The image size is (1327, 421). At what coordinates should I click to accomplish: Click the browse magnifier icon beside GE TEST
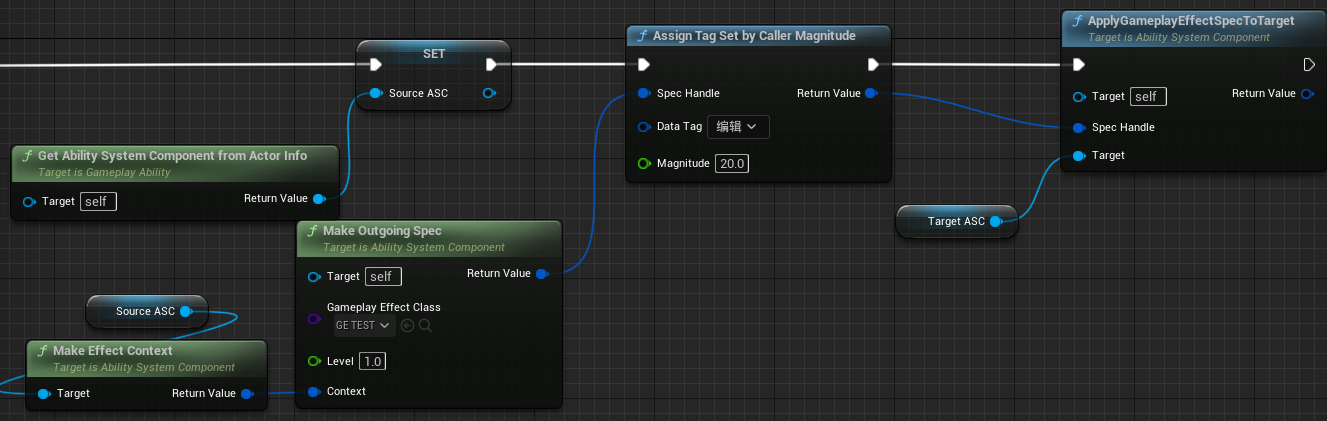pyautogui.click(x=426, y=326)
